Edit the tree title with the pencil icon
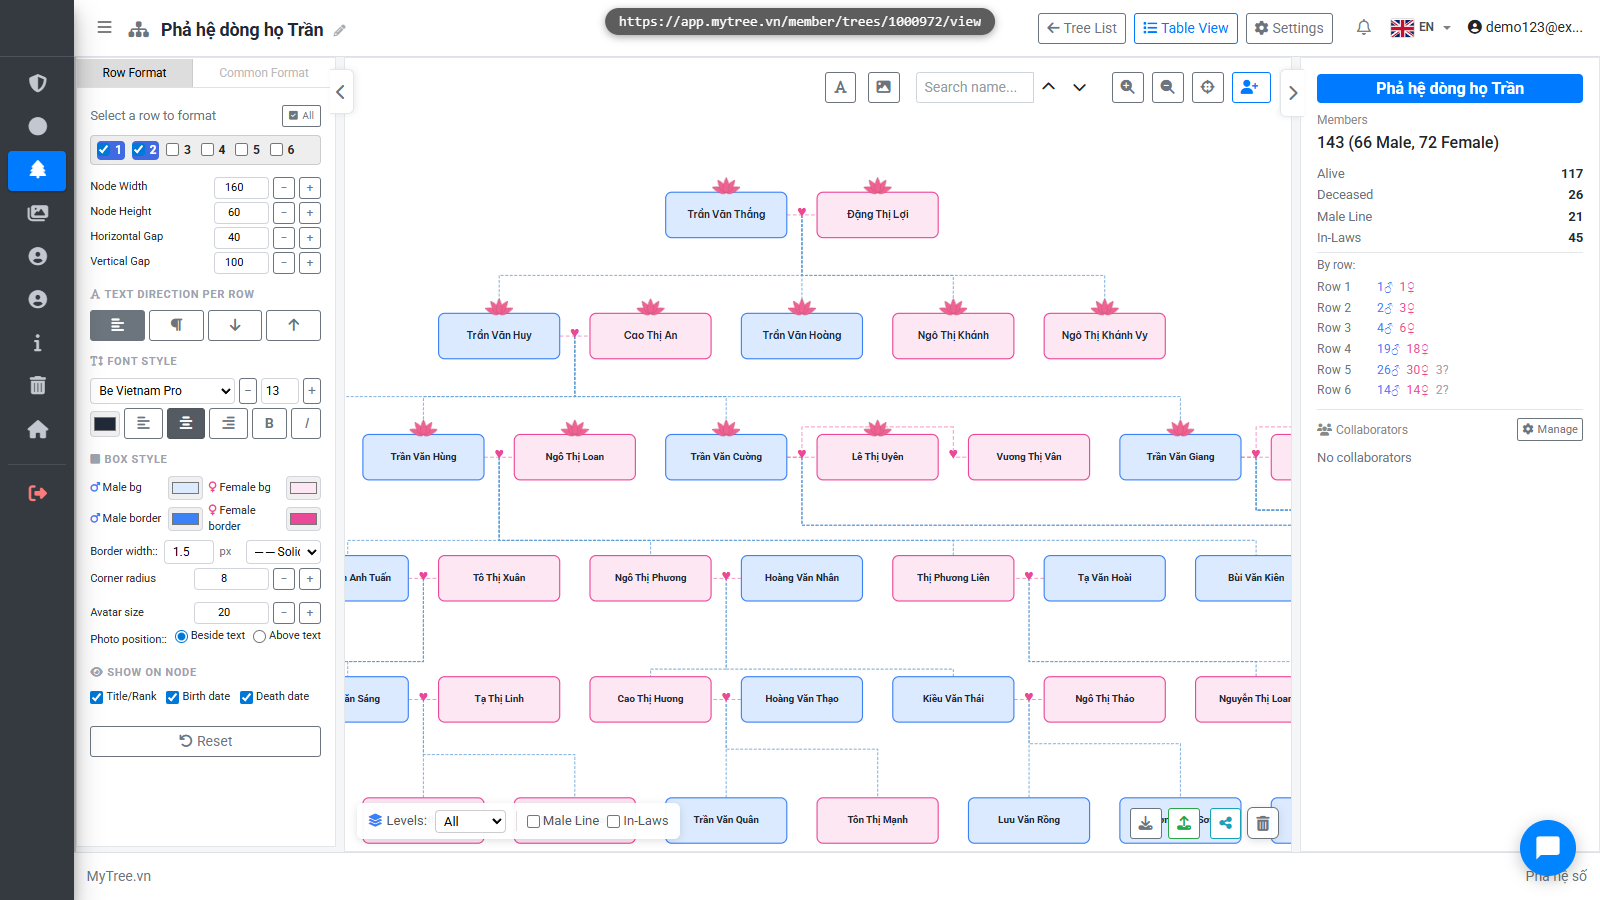The height and width of the screenshot is (900, 1600). [x=340, y=30]
